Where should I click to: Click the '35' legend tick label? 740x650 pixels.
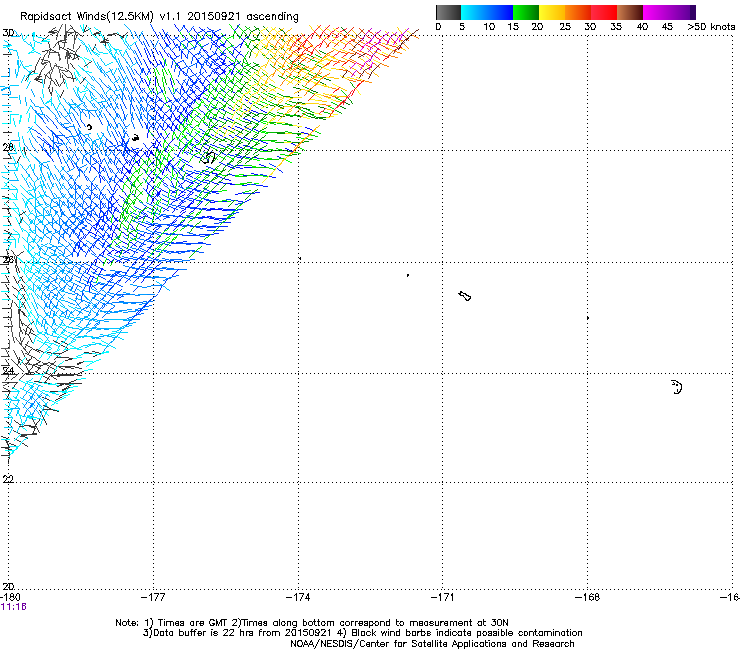pyautogui.click(x=616, y=27)
